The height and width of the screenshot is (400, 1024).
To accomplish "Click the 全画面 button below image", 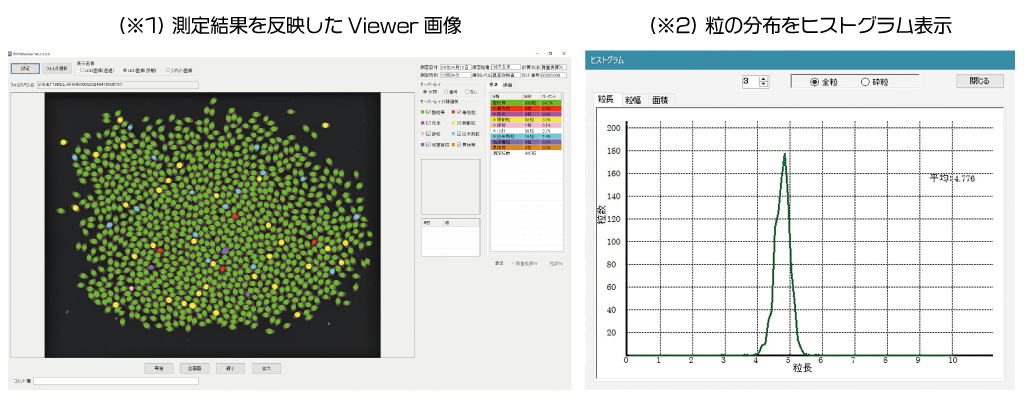I will click(x=196, y=368).
